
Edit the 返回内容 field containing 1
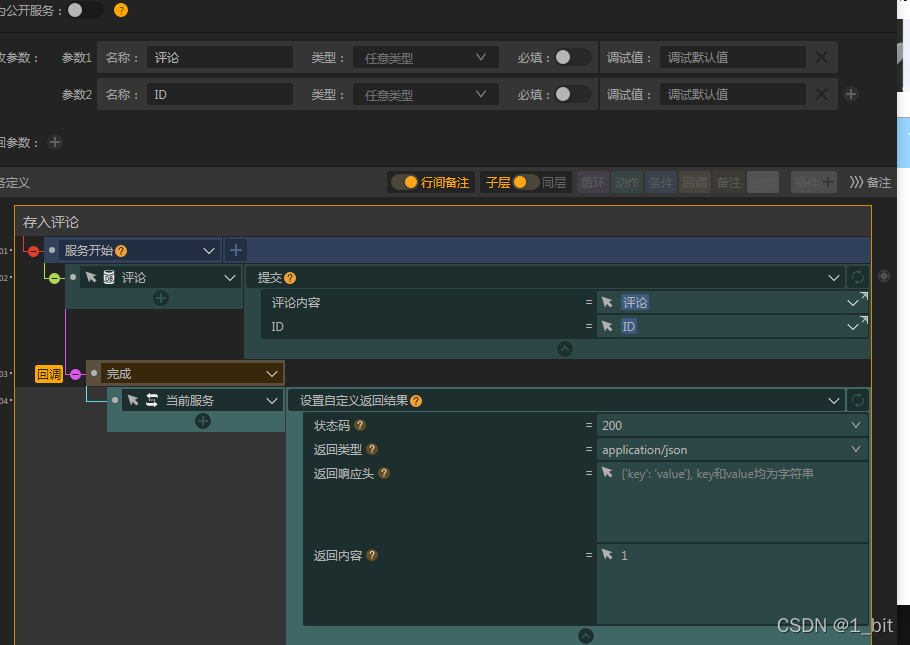click(x=732, y=584)
